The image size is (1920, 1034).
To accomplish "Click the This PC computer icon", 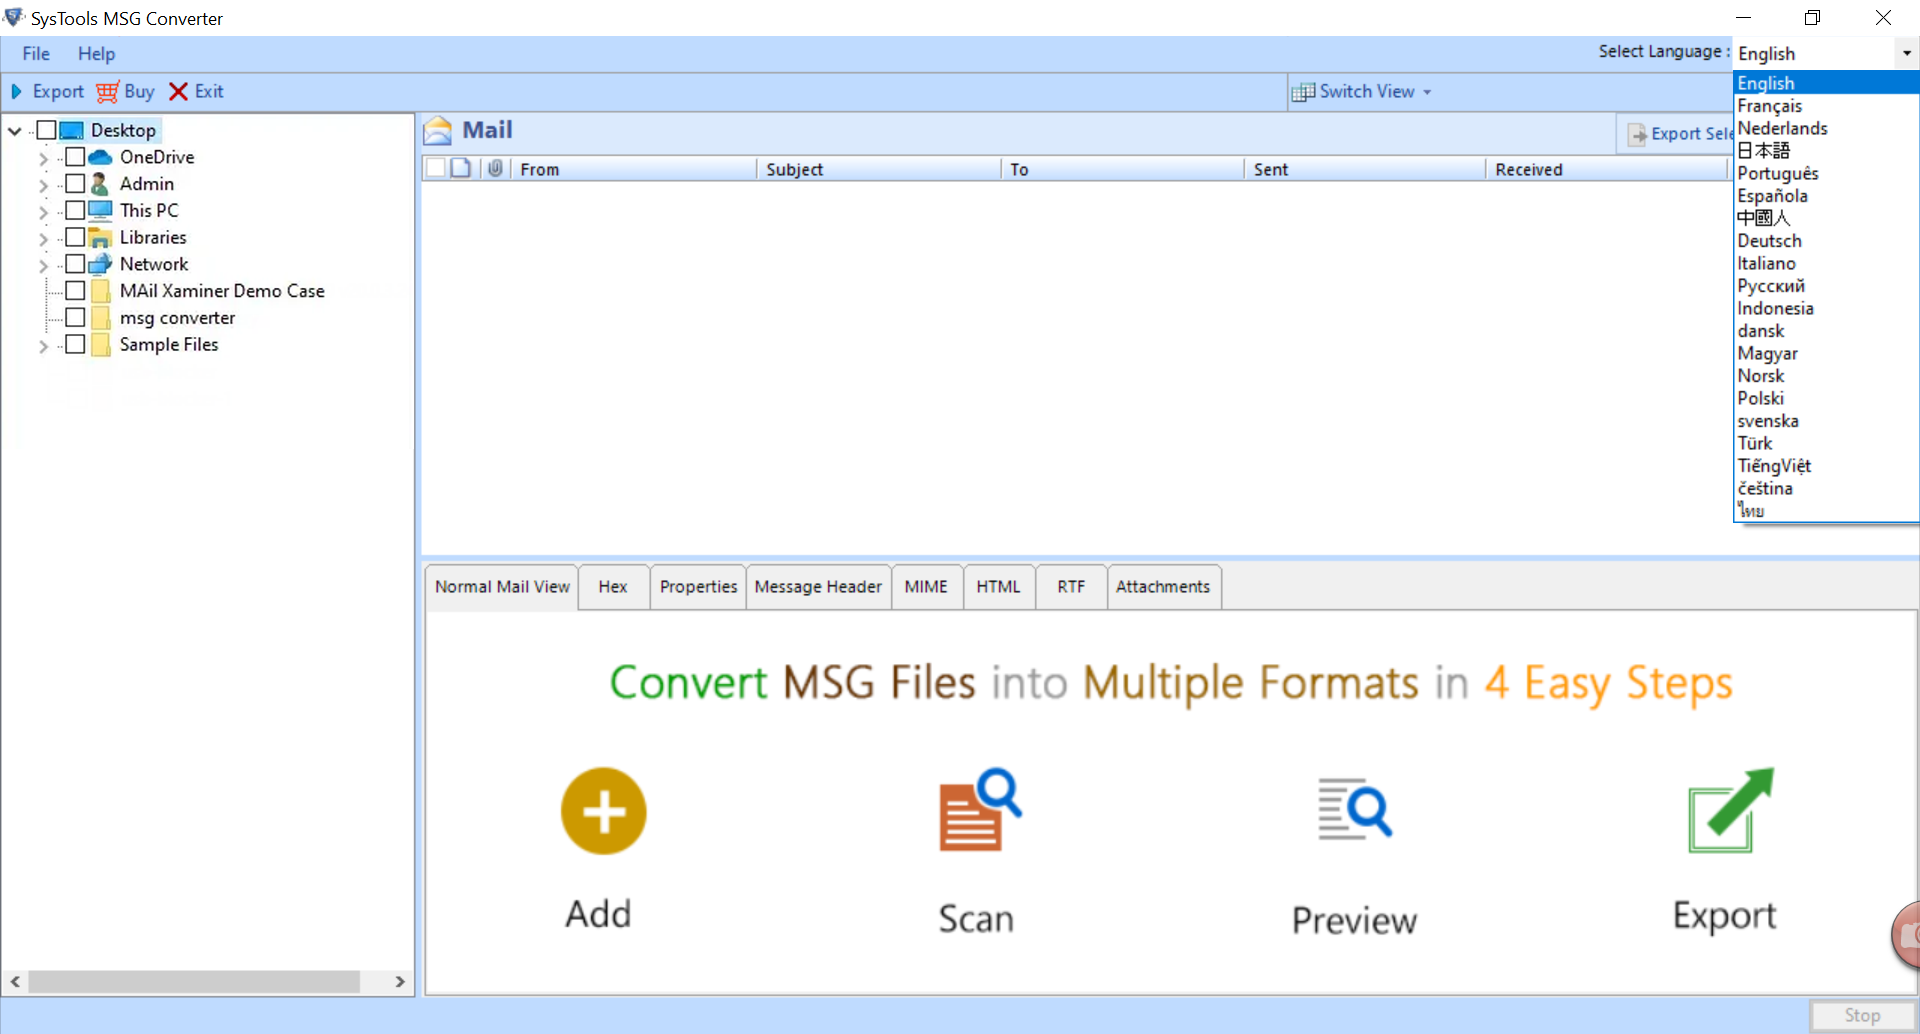I will point(100,210).
